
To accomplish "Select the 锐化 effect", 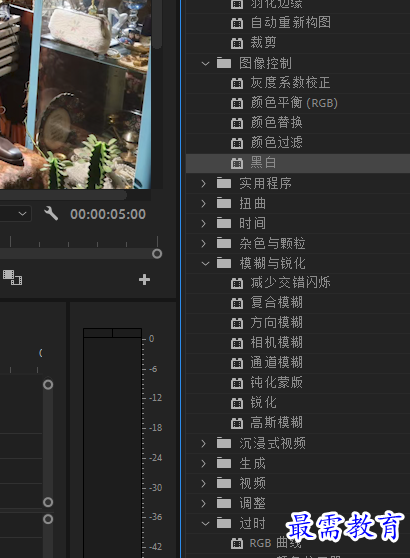I will point(263,403).
